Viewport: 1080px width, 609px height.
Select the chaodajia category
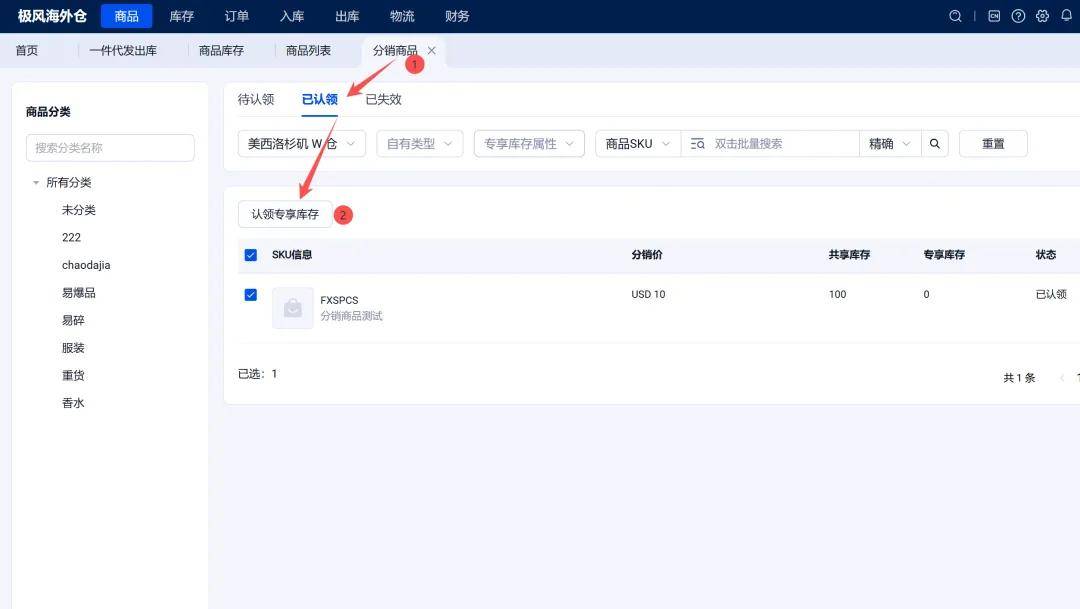pos(85,265)
